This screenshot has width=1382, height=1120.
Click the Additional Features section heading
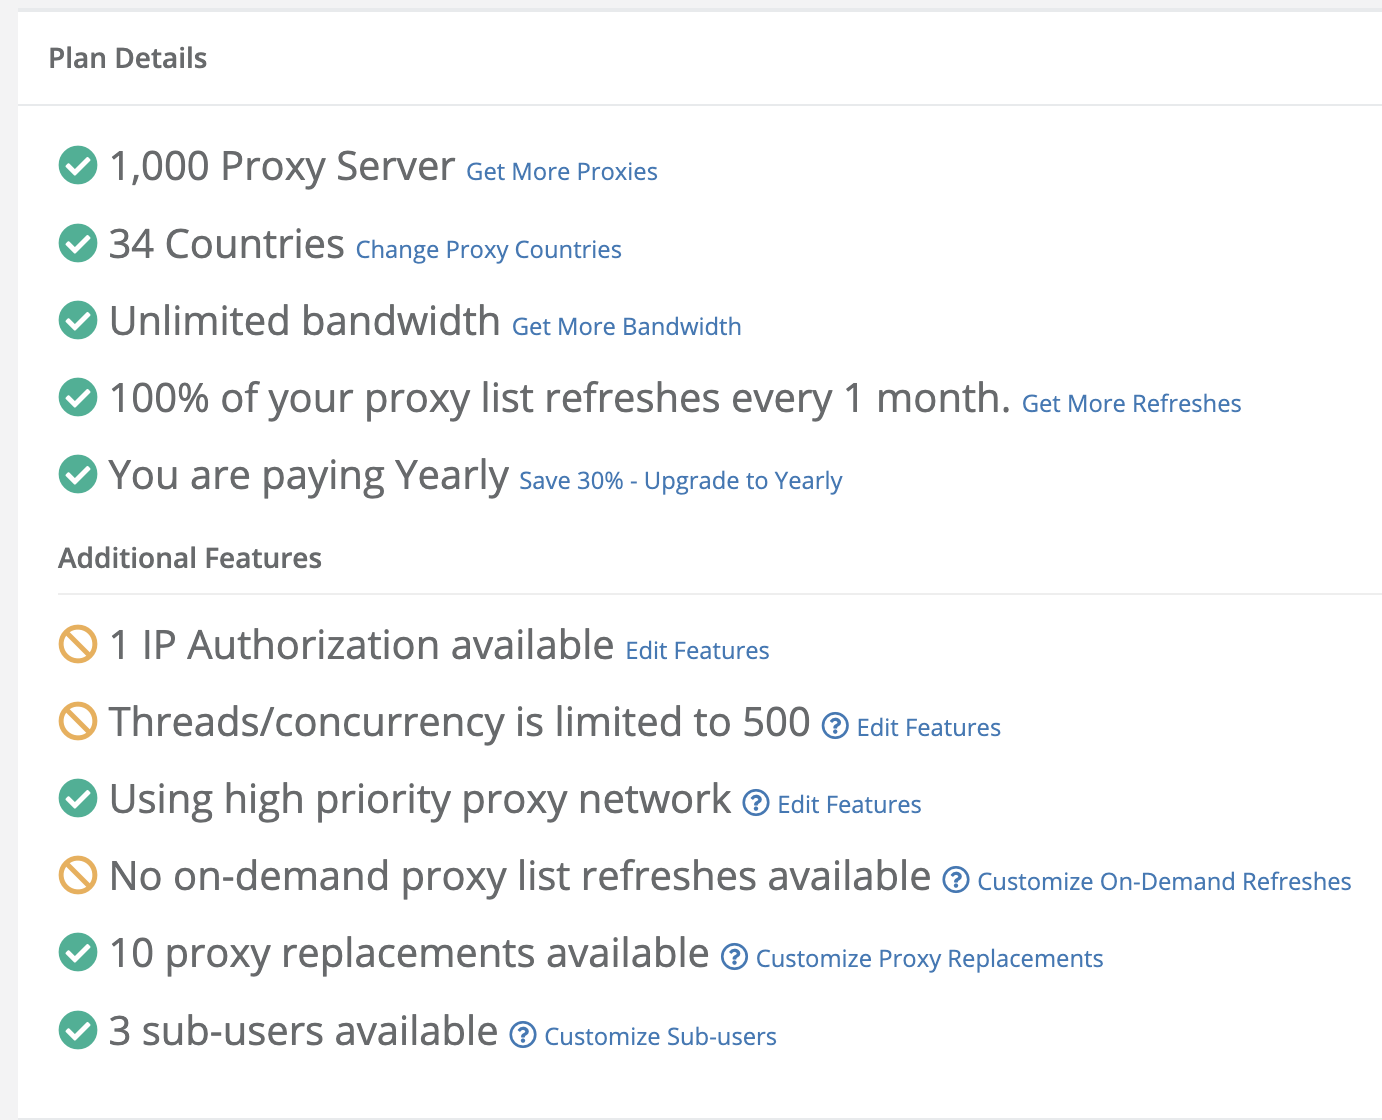(x=190, y=557)
